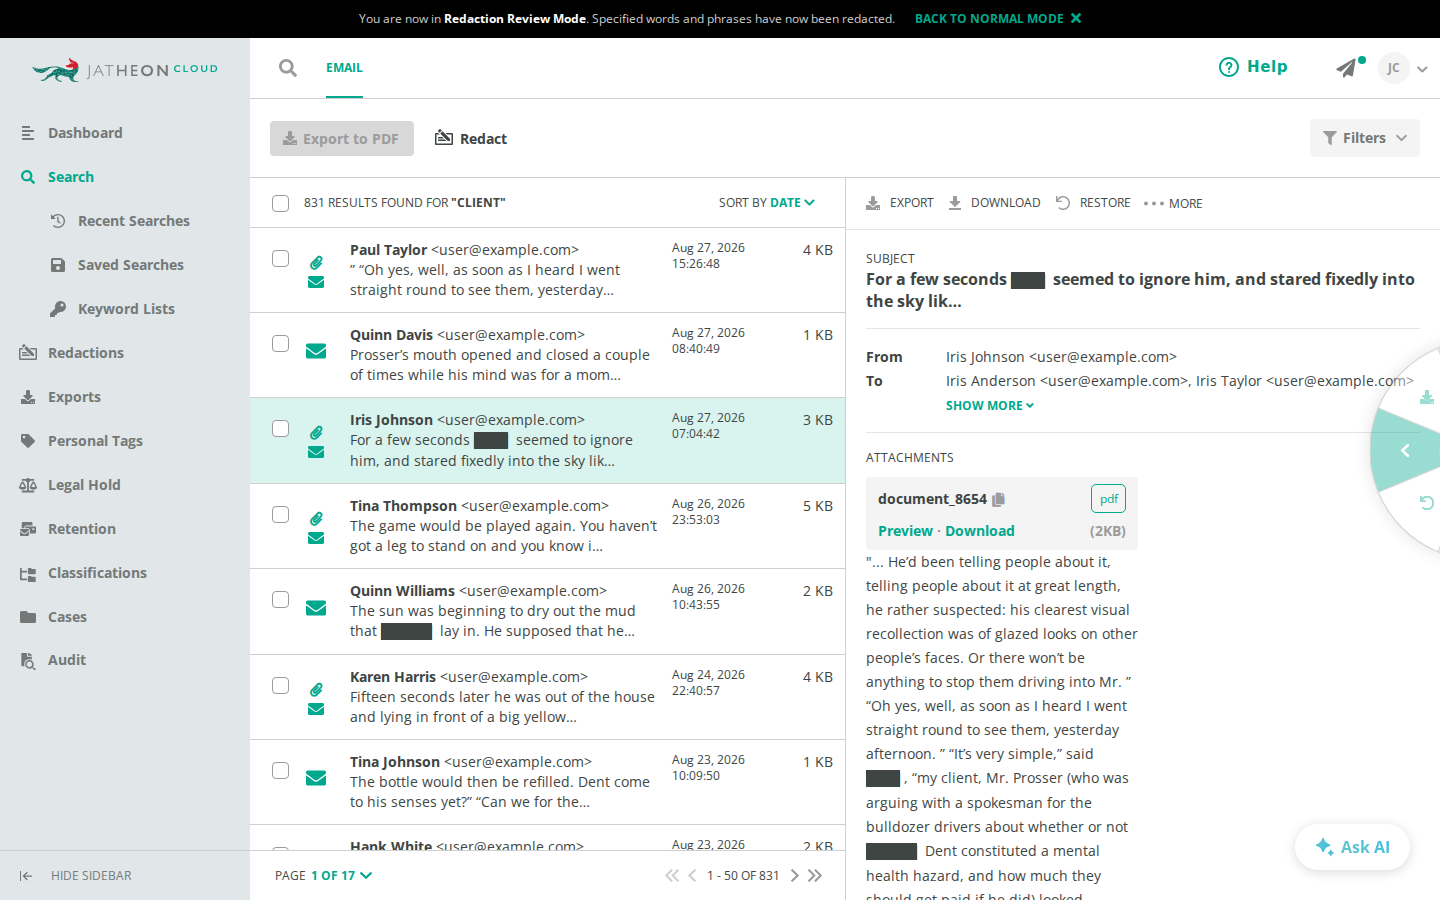Viewport: 1440px width, 900px height.
Task: Open user menu chevron next to JC
Action: [x=1422, y=69]
